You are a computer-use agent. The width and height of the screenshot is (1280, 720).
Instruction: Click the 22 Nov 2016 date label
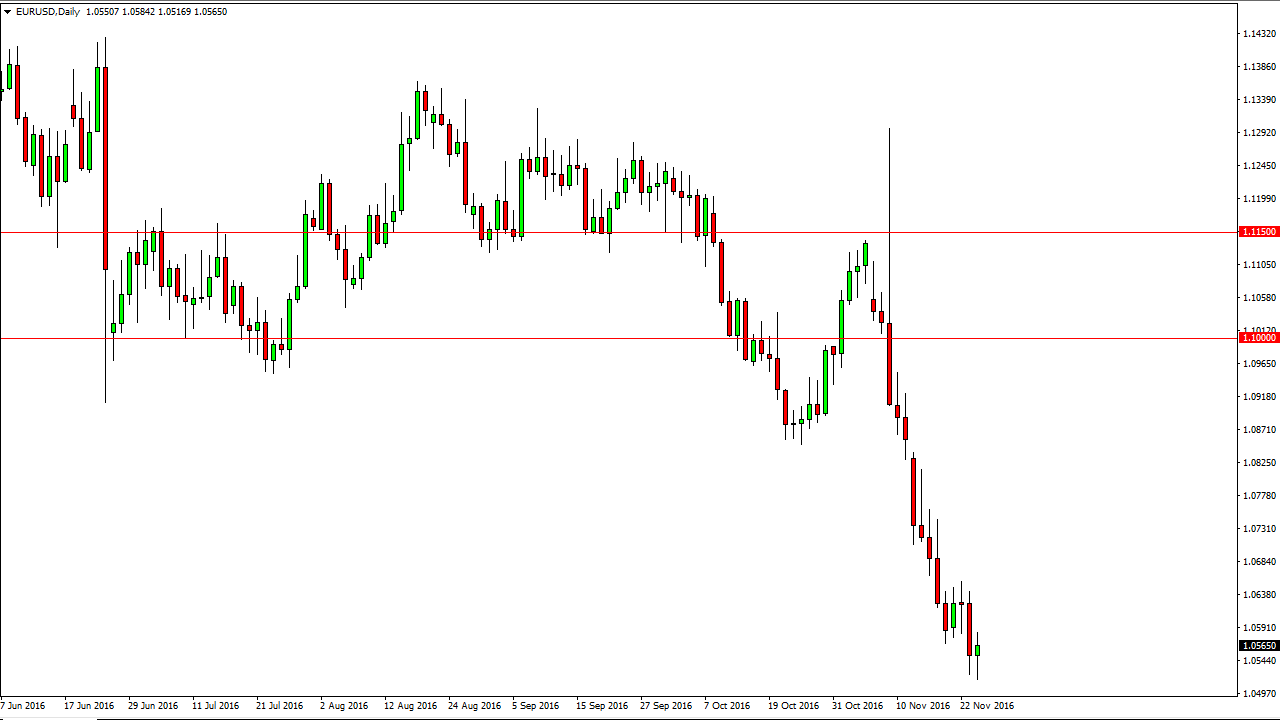click(x=987, y=706)
